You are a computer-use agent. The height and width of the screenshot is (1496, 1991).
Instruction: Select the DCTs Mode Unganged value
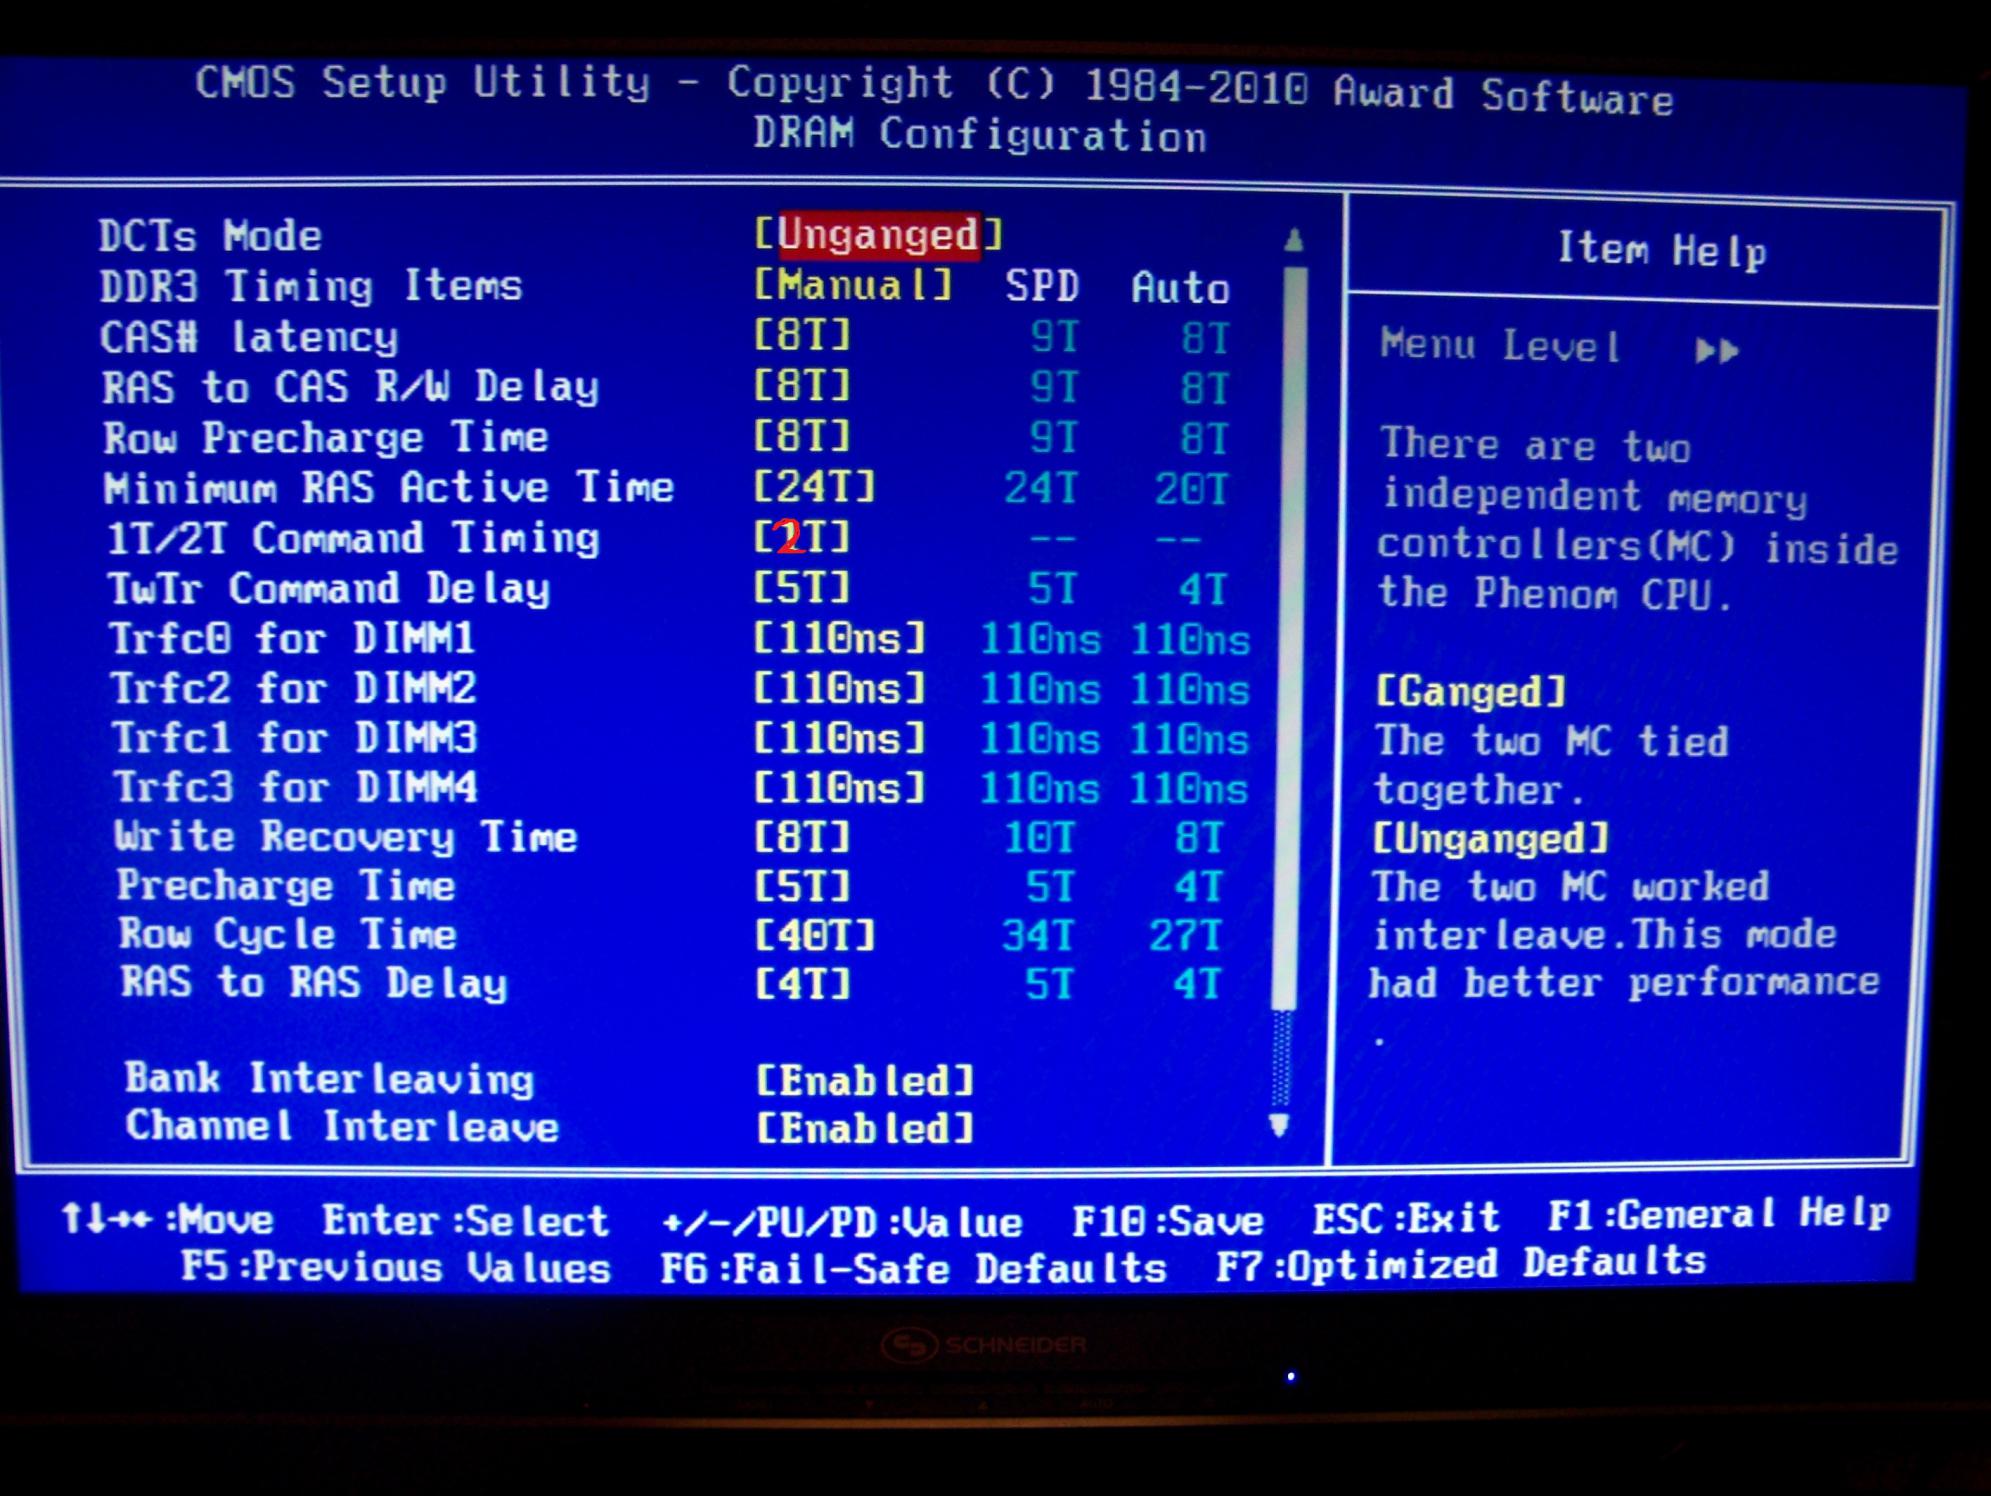click(878, 235)
